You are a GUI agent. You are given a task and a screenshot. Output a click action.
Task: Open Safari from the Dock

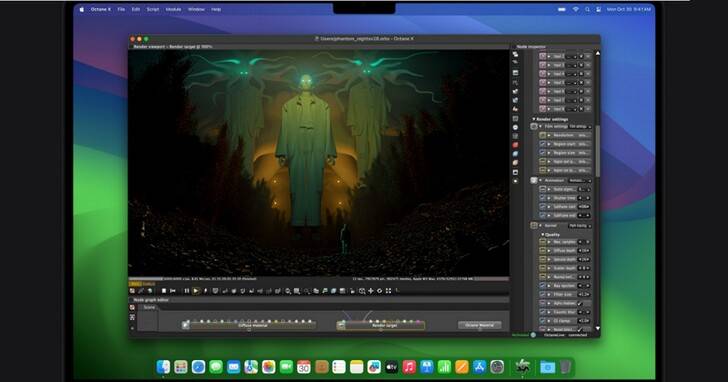tap(198, 367)
